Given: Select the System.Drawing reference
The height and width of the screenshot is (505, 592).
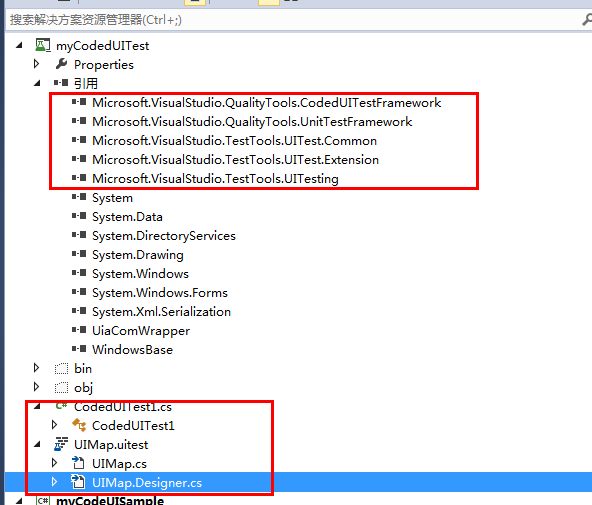Looking at the screenshot, I should 138,255.
